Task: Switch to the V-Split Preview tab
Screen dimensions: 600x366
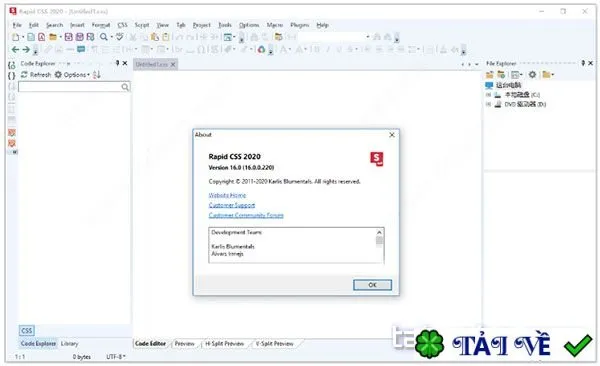Action: click(275, 344)
